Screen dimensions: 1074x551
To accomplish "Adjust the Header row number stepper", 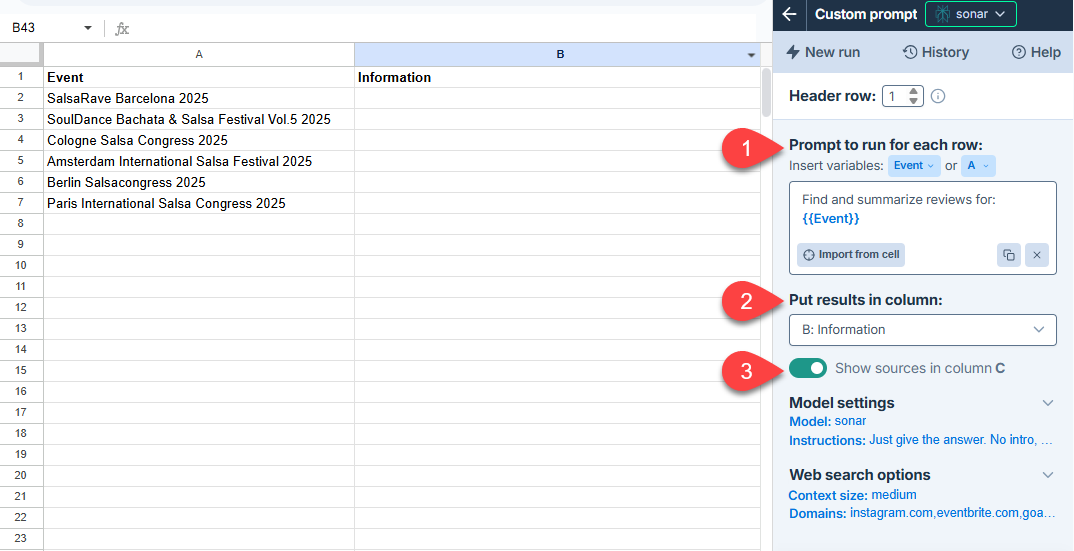I will [914, 97].
